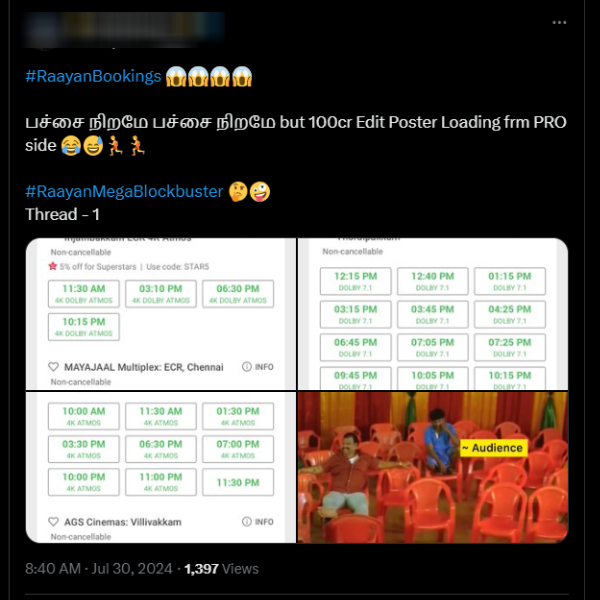Choose the 06:30 PM 4K Dolby Atmos show
Viewport: 600px width, 600px height.
click(238, 293)
